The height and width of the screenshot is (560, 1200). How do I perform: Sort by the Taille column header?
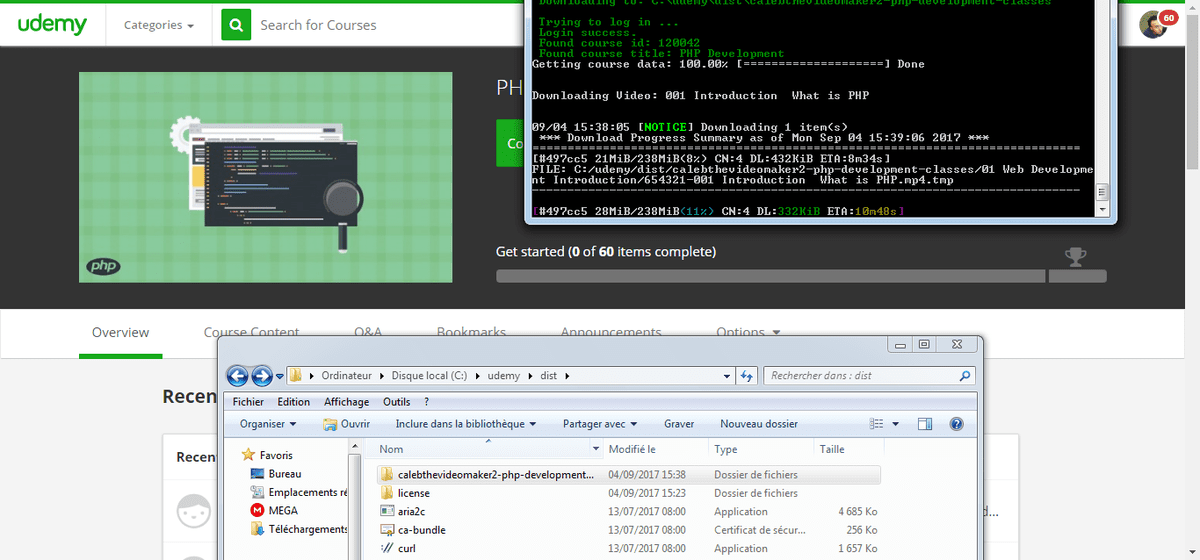coord(850,450)
